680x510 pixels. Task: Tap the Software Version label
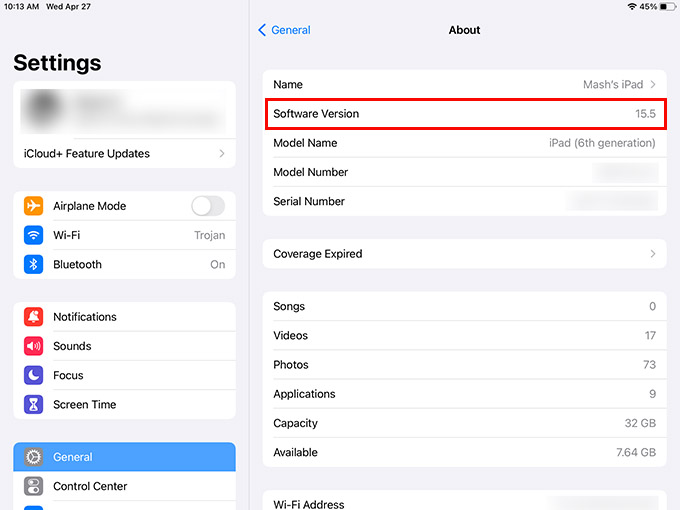(x=316, y=114)
